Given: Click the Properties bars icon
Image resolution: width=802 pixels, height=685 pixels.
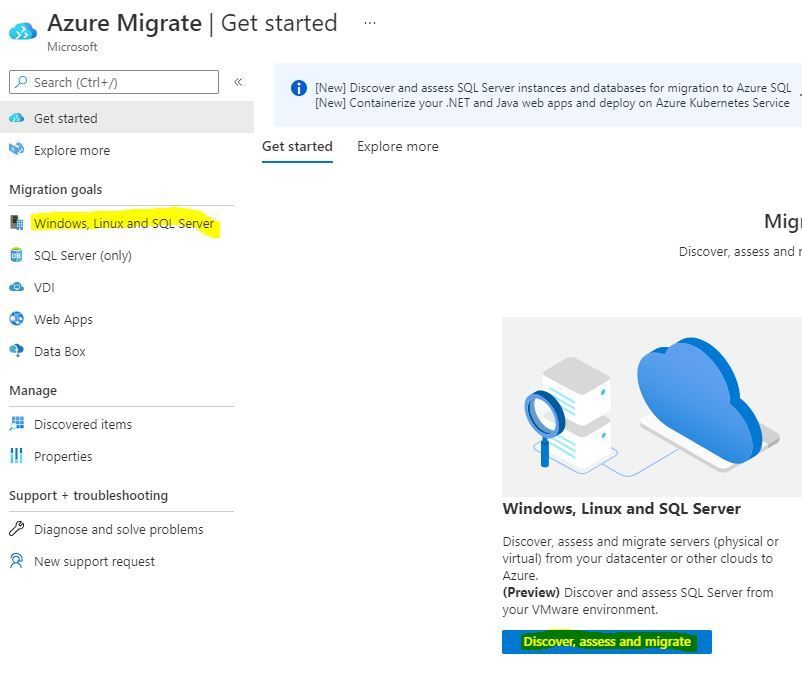Looking at the screenshot, I should pos(16,456).
